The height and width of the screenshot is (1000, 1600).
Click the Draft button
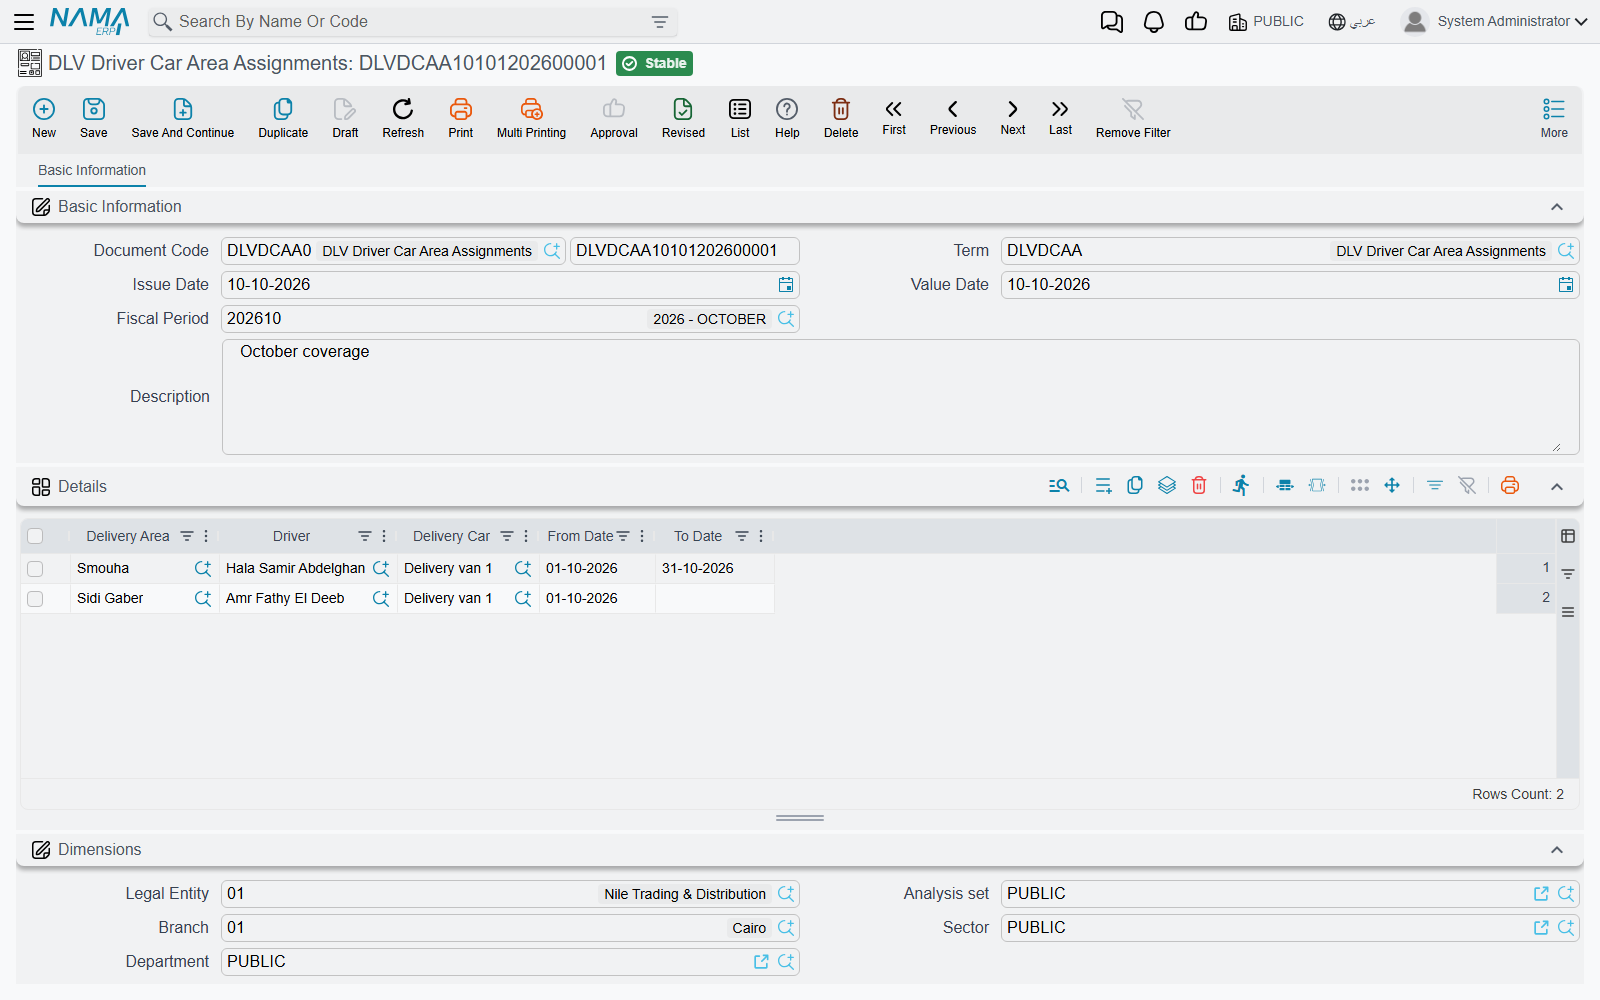pos(345,118)
